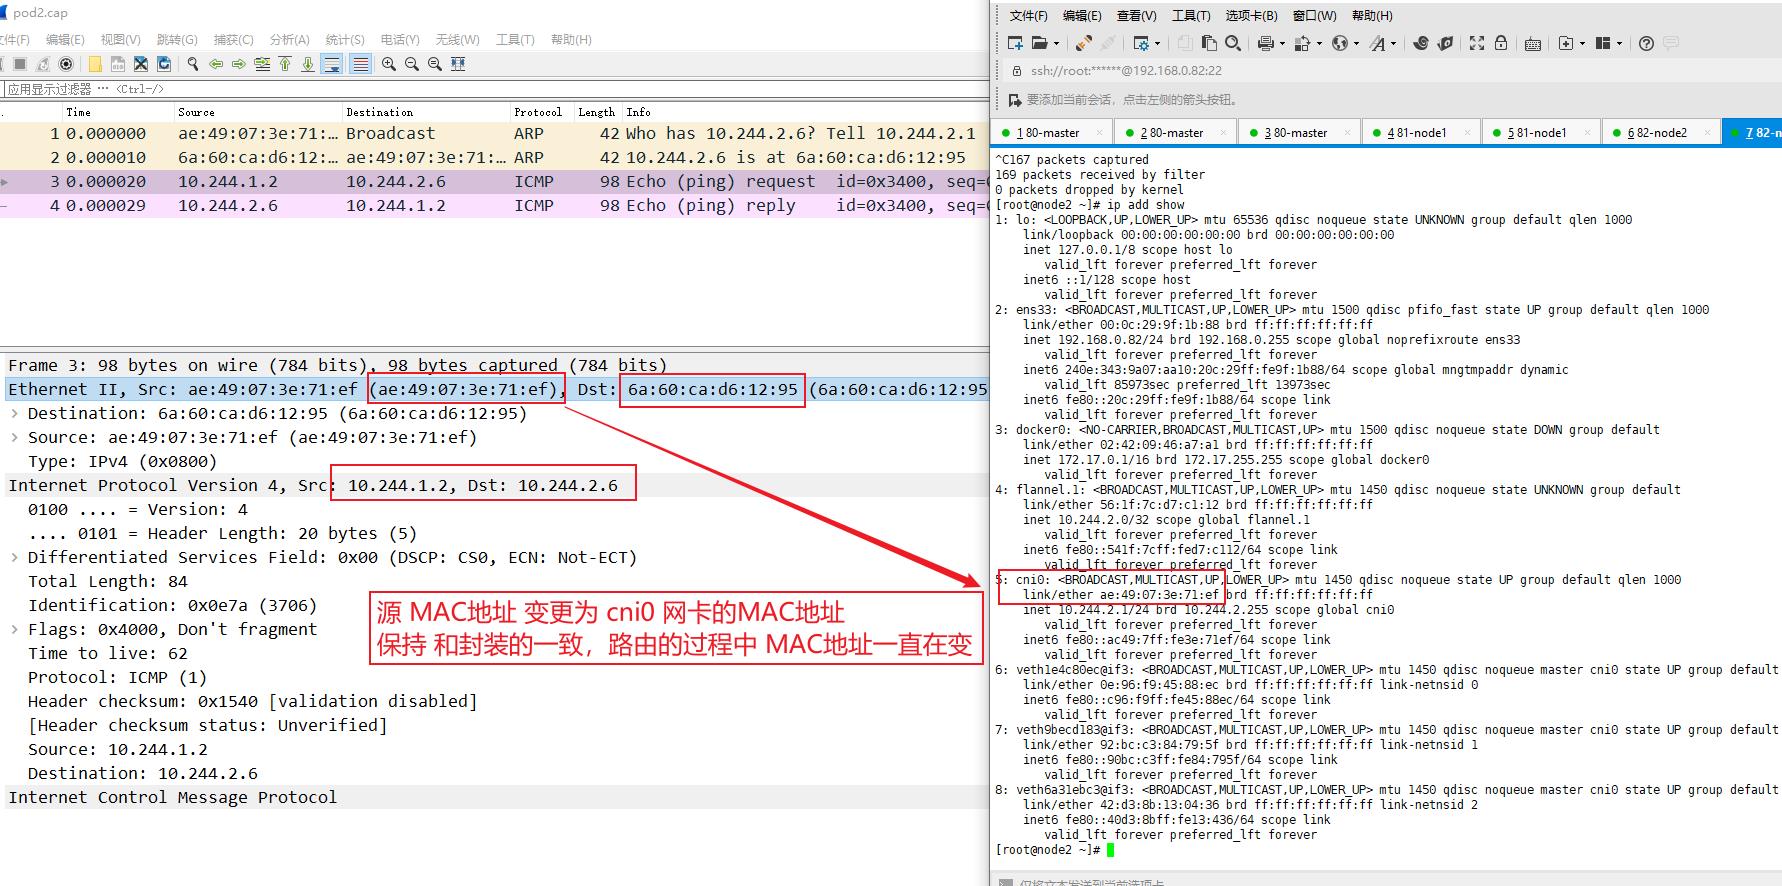
Task: Open the globe encoding dropdown arrow
Action: tap(1356, 43)
